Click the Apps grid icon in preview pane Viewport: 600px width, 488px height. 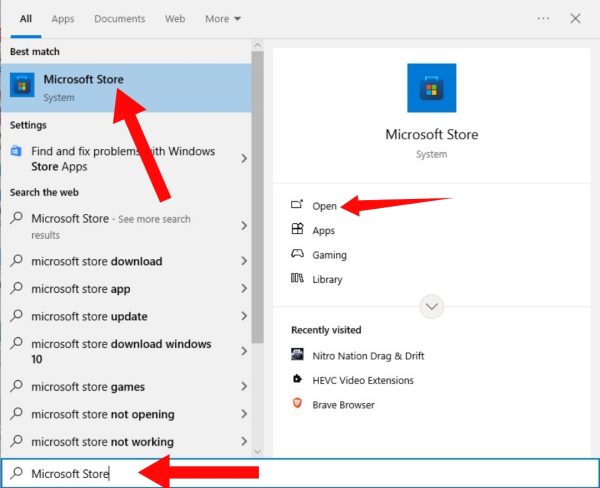297,229
